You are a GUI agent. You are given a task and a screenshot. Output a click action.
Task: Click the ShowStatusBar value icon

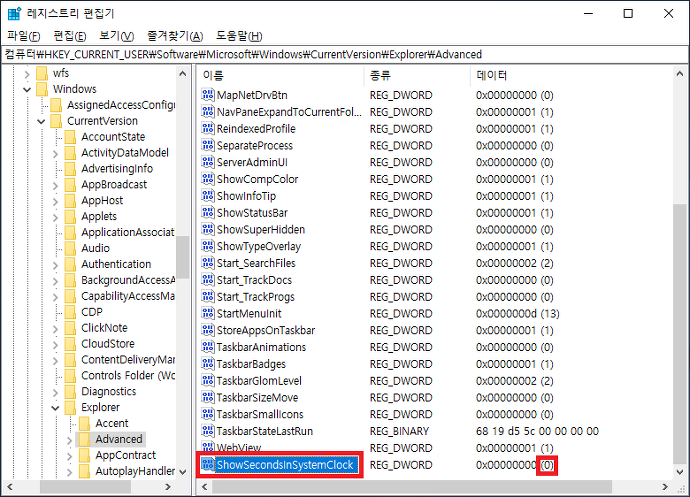click(208, 212)
